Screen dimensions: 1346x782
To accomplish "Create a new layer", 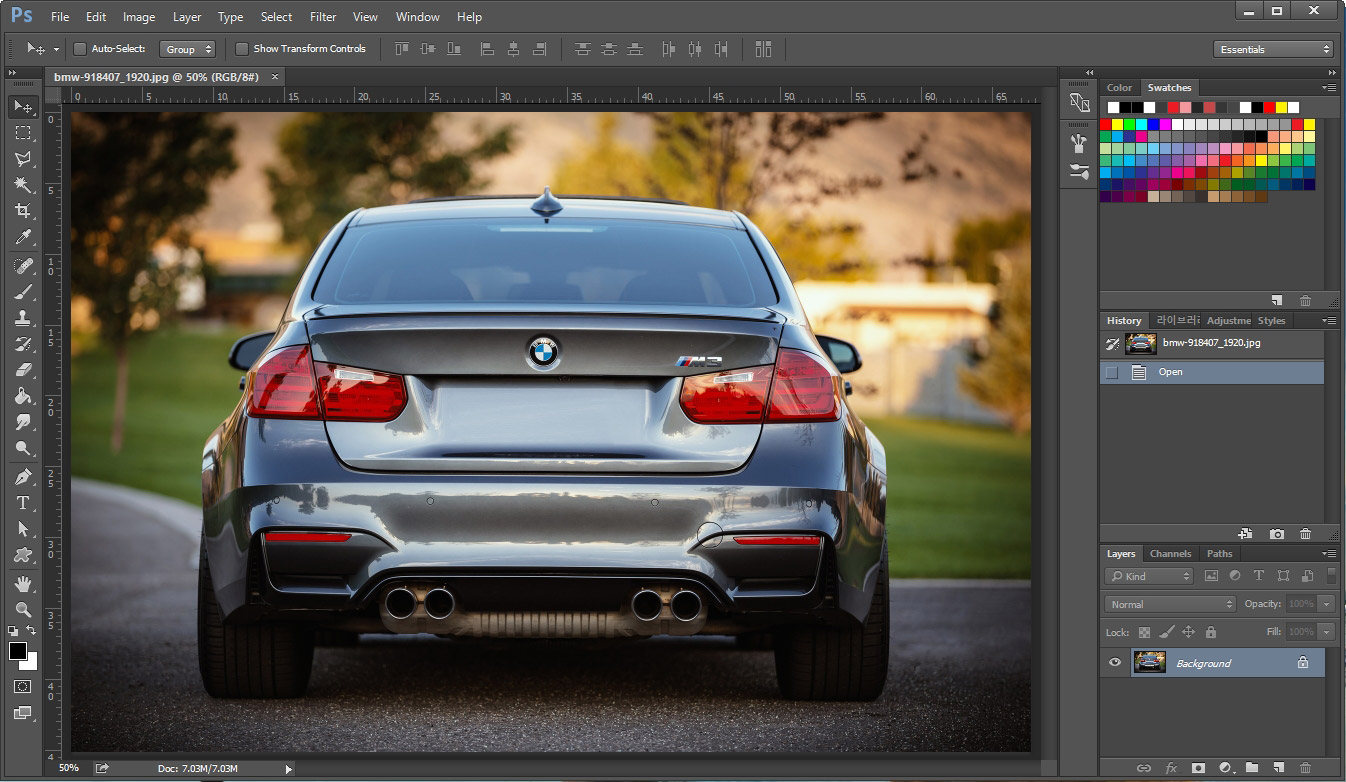I will point(1278,768).
